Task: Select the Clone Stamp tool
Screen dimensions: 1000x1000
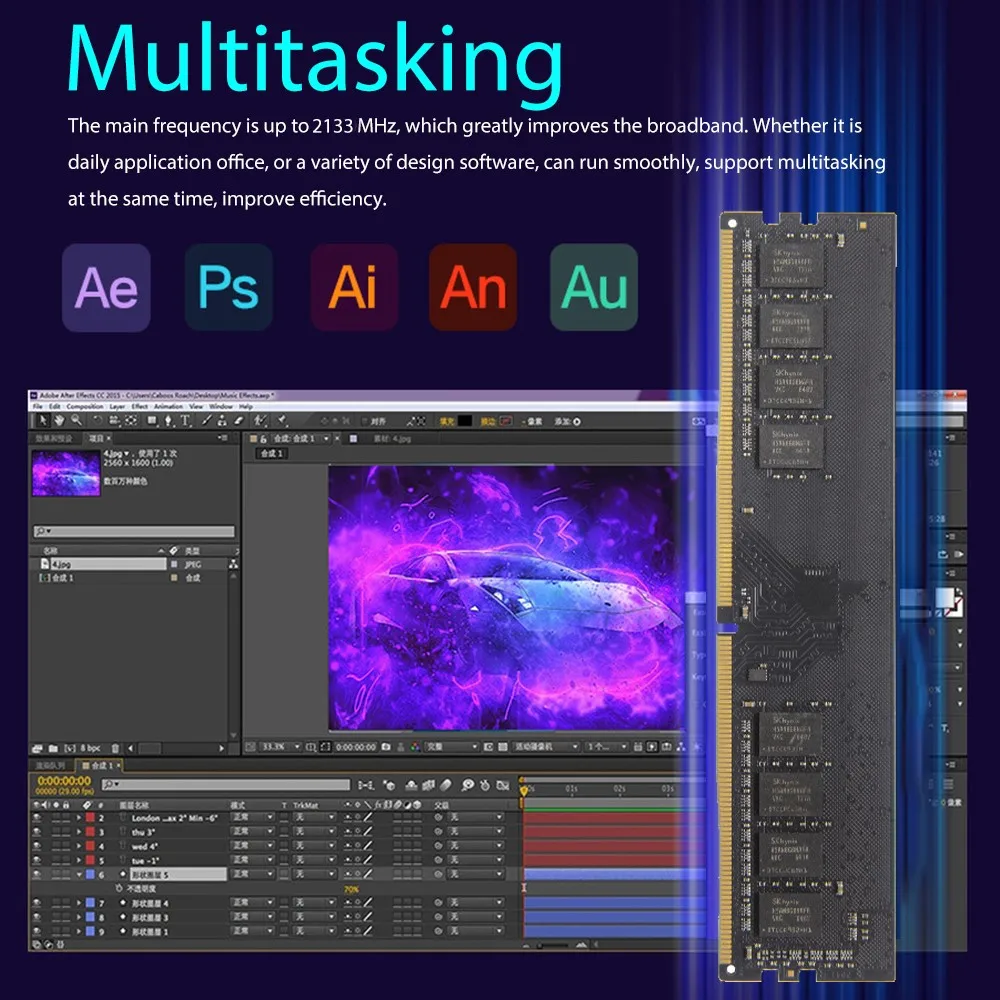Action: (222, 420)
